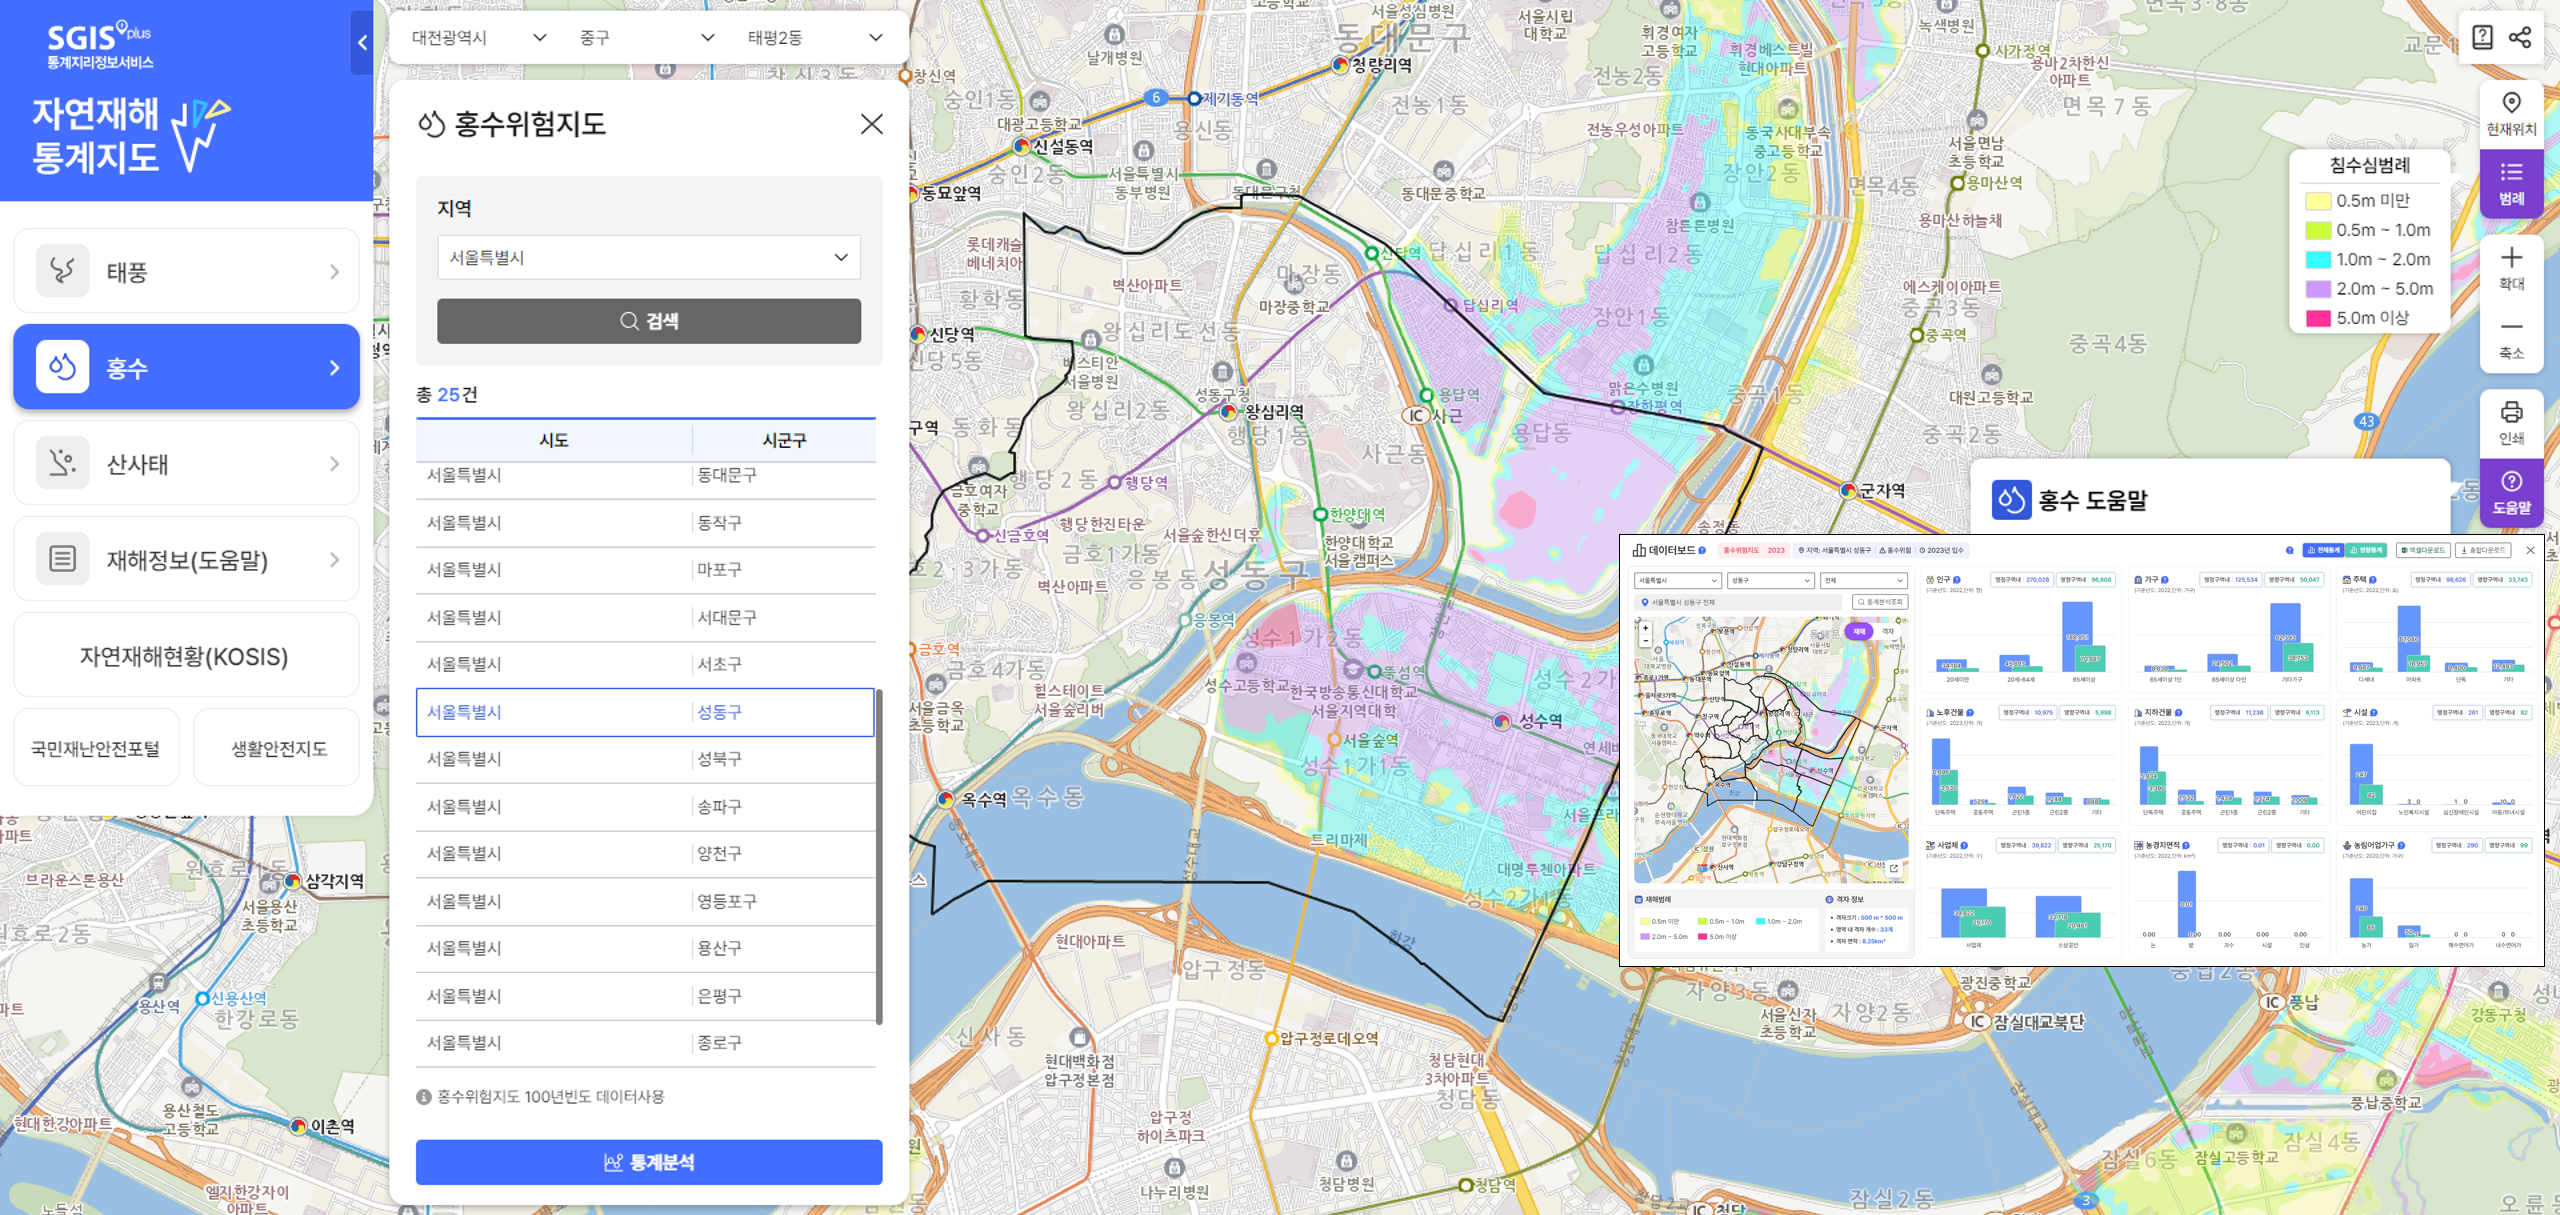Select the 태풍 typhoon menu item
This screenshot has width=2560, height=1215.
click(187, 271)
